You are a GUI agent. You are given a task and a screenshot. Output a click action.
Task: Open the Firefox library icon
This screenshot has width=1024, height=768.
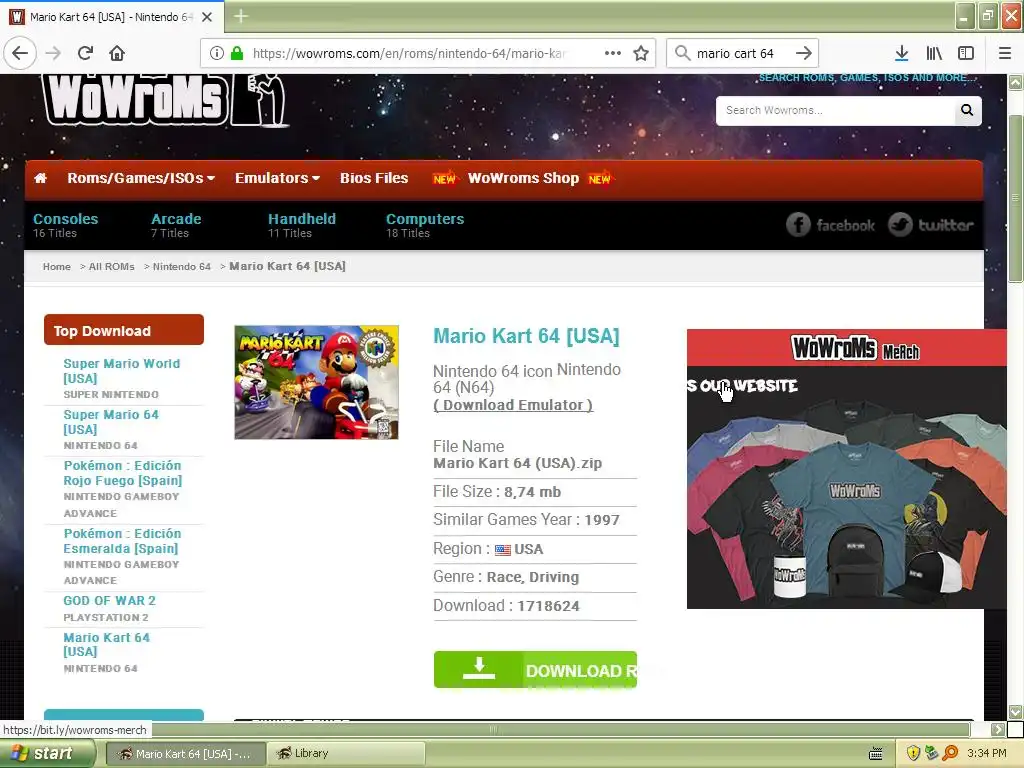point(934,53)
